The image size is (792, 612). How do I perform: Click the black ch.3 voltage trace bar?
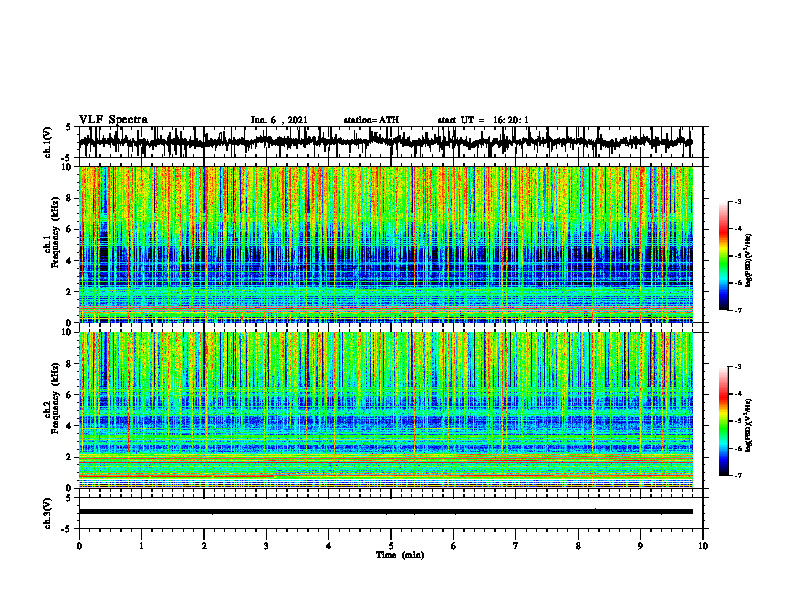pyautogui.click(x=385, y=512)
